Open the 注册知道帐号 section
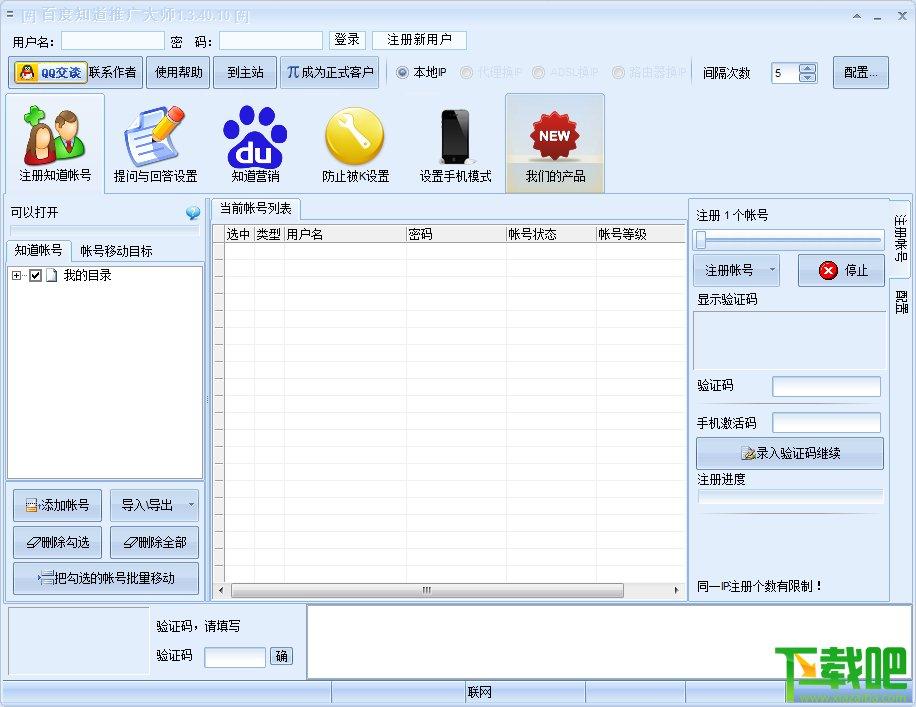 click(x=55, y=144)
